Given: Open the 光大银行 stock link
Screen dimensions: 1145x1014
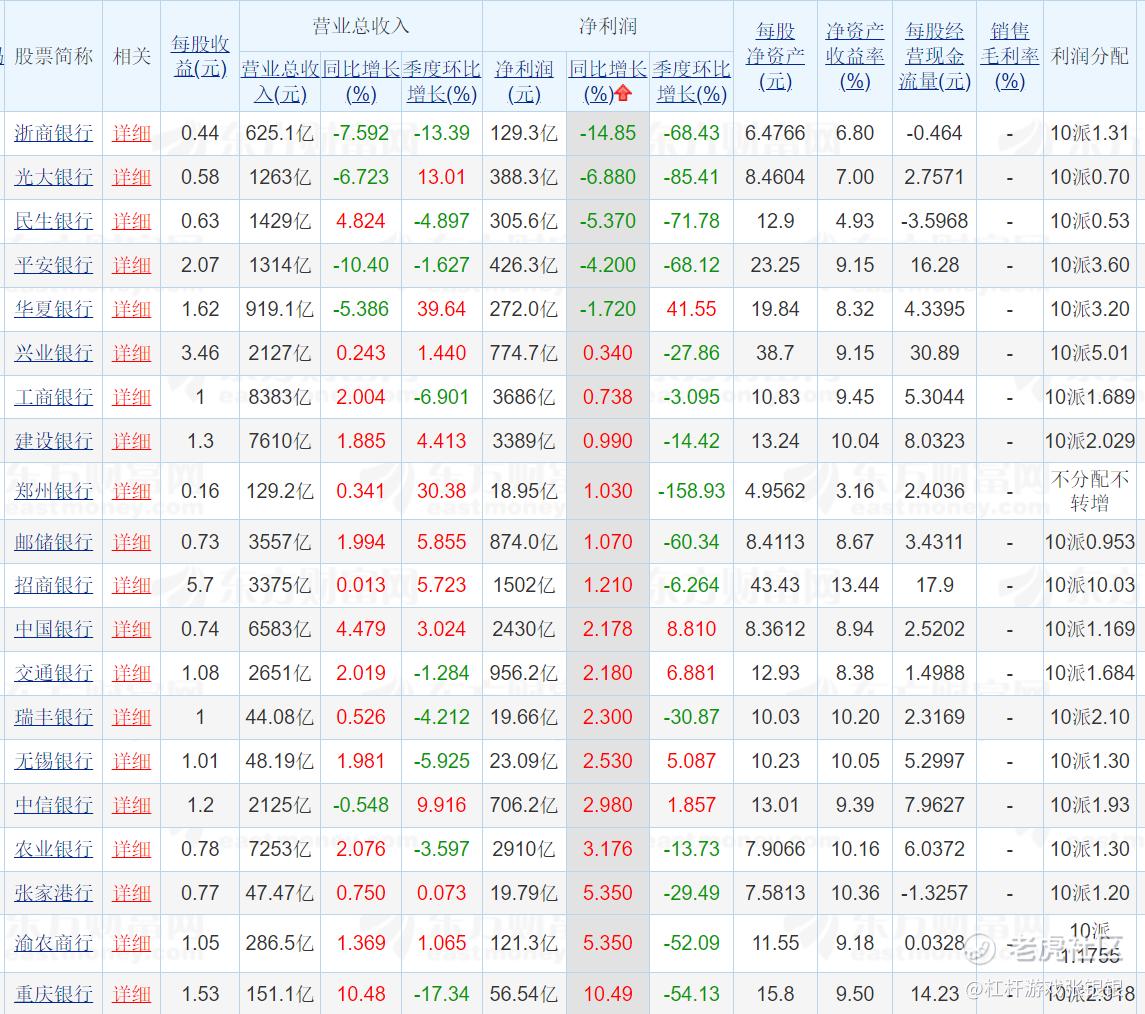Looking at the screenshot, I should [53, 177].
